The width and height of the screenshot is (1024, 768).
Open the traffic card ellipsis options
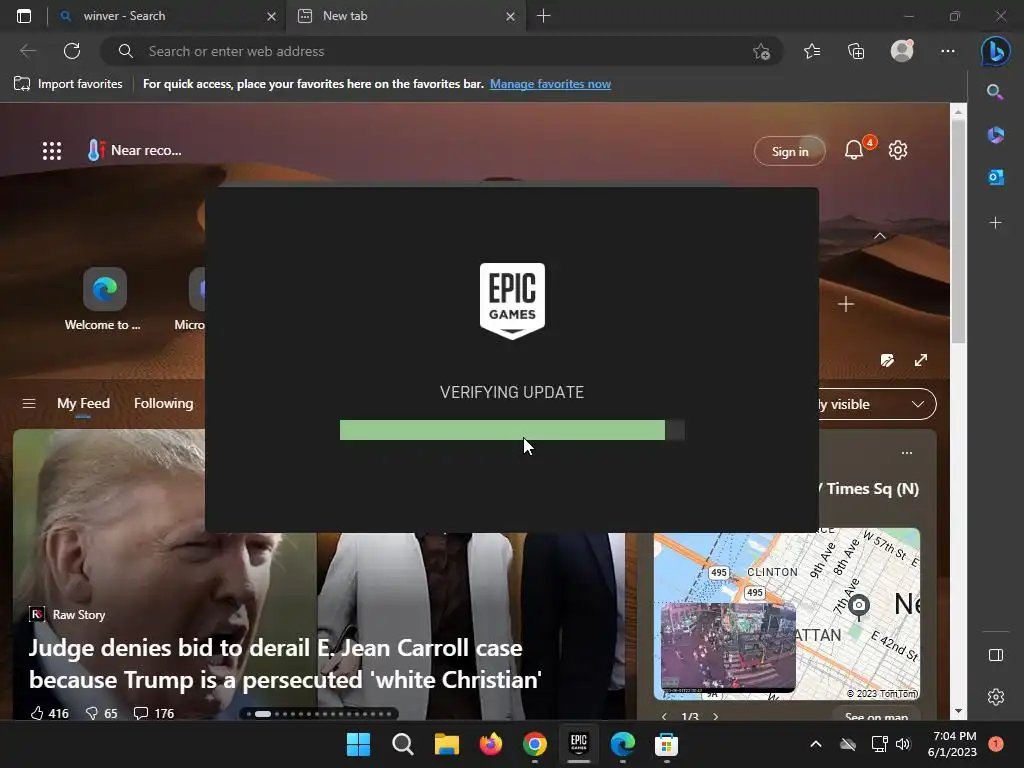point(906,453)
